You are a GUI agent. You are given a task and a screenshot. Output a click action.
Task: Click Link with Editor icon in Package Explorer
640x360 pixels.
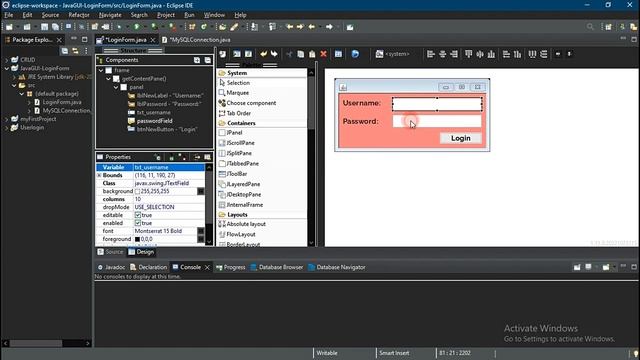point(75,51)
